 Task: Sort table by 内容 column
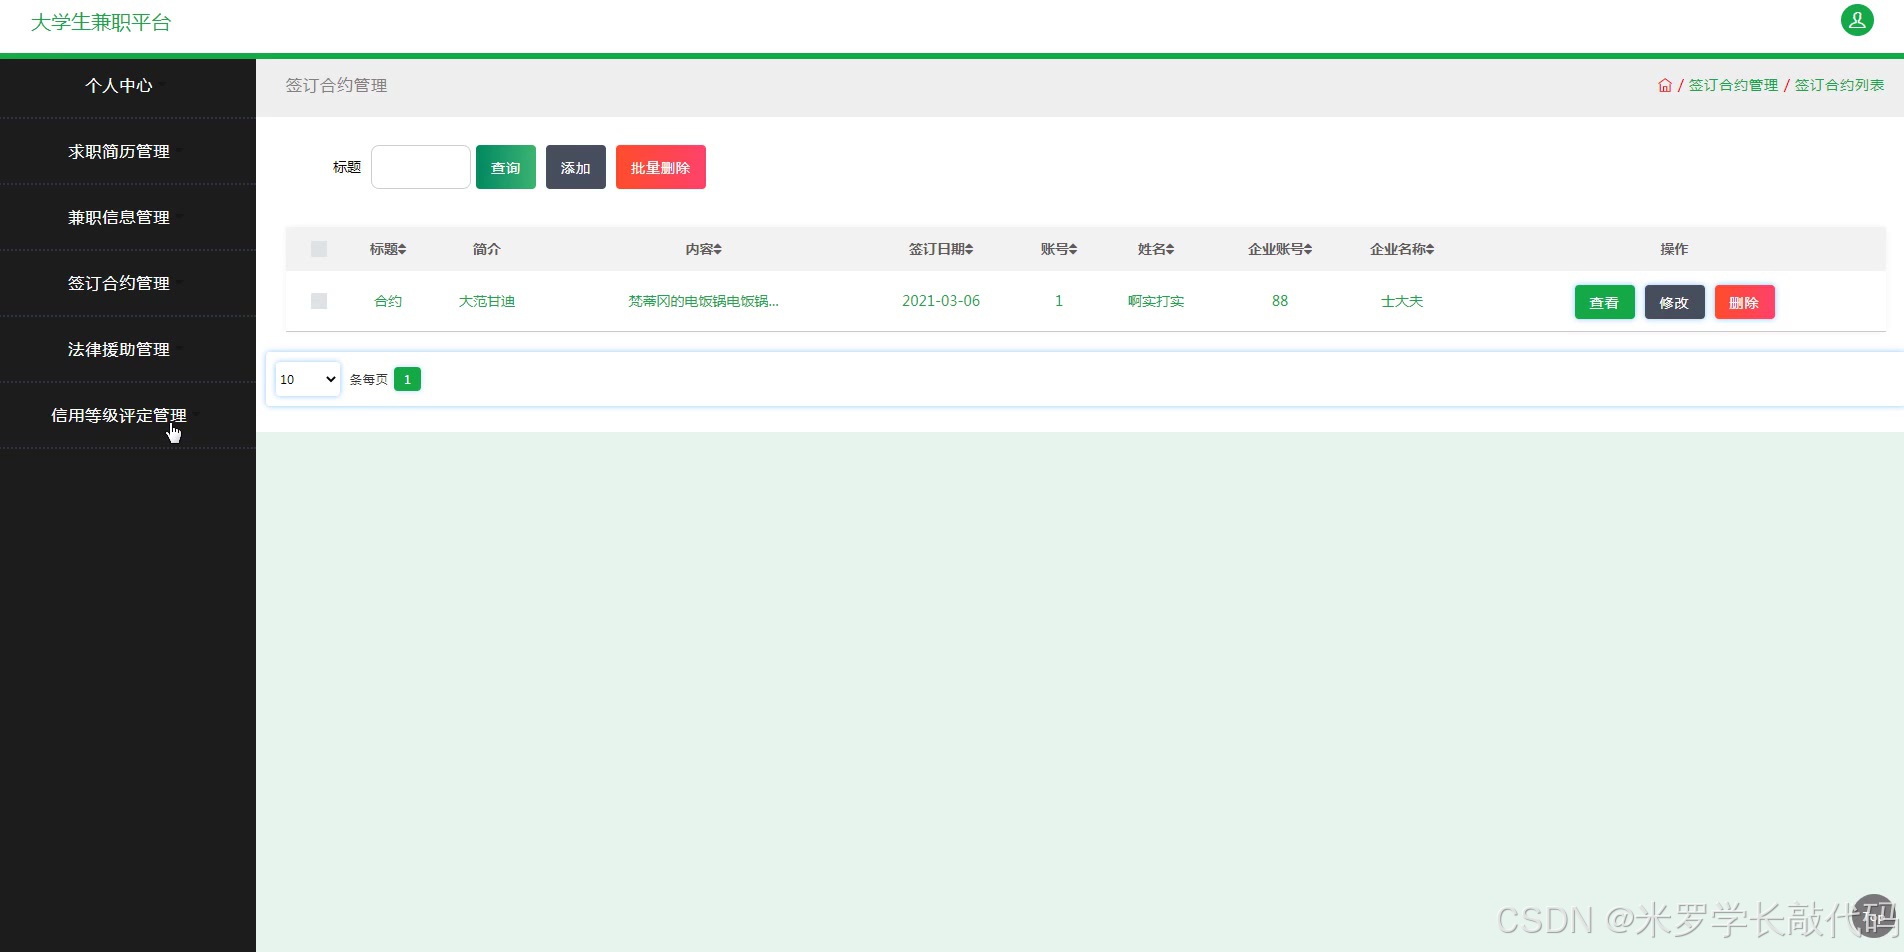[x=704, y=249]
